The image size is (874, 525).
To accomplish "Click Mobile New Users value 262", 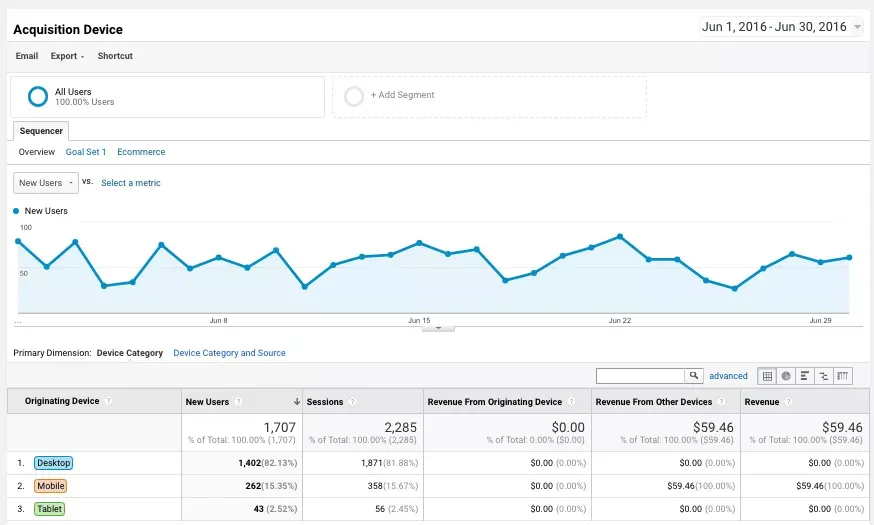I will click(253, 485).
